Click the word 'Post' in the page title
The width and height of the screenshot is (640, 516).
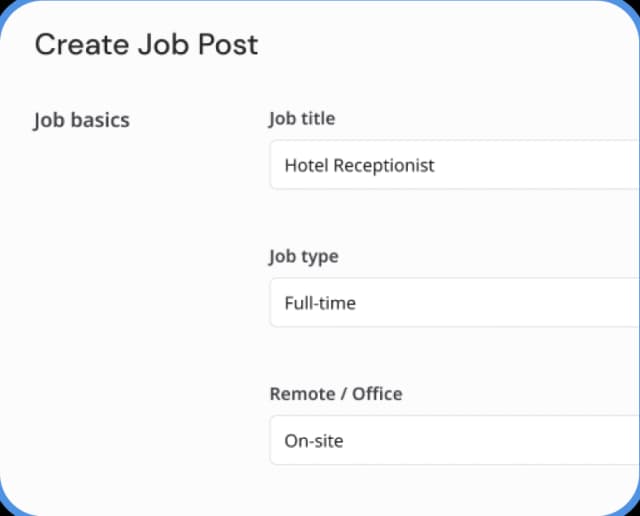(229, 45)
